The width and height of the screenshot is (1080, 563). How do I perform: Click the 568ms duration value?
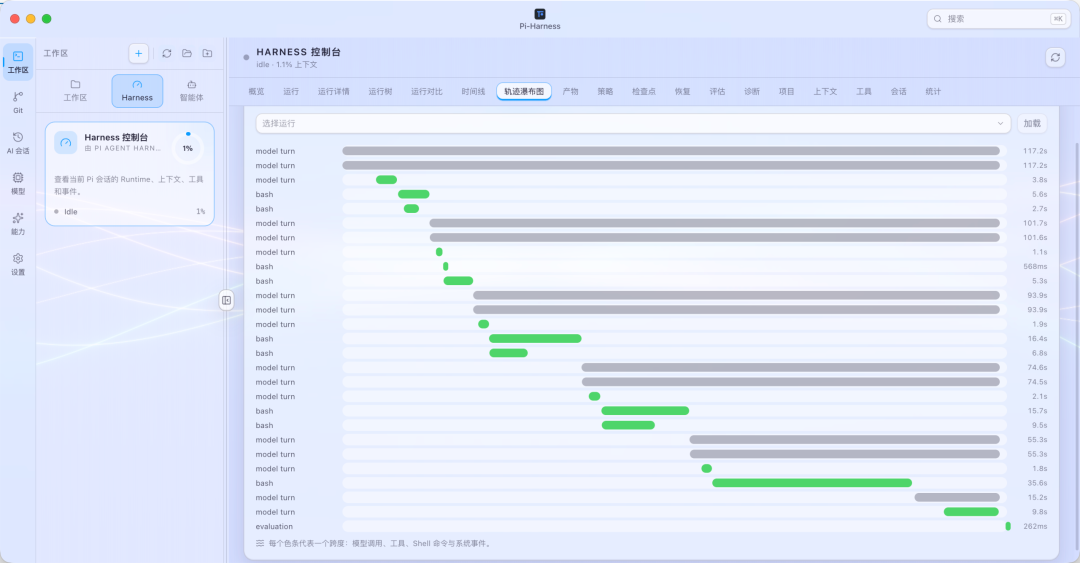(1035, 267)
